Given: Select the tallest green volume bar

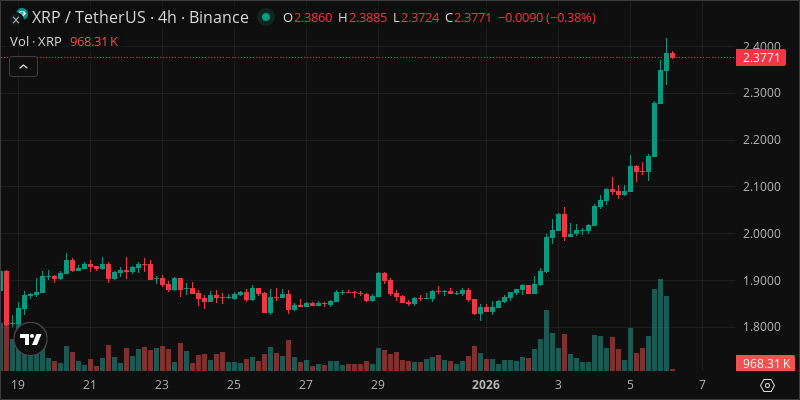Looking at the screenshot, I should (660, 325).
